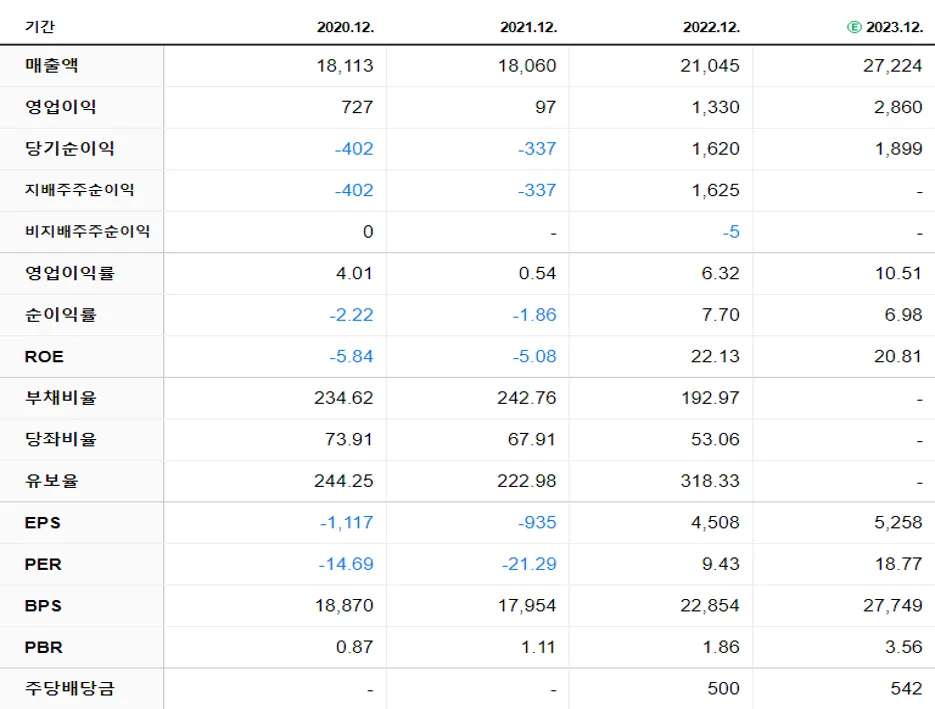
Task: Select ROE value 22.13
Action: pyautogui.click(x=715, y=357)
